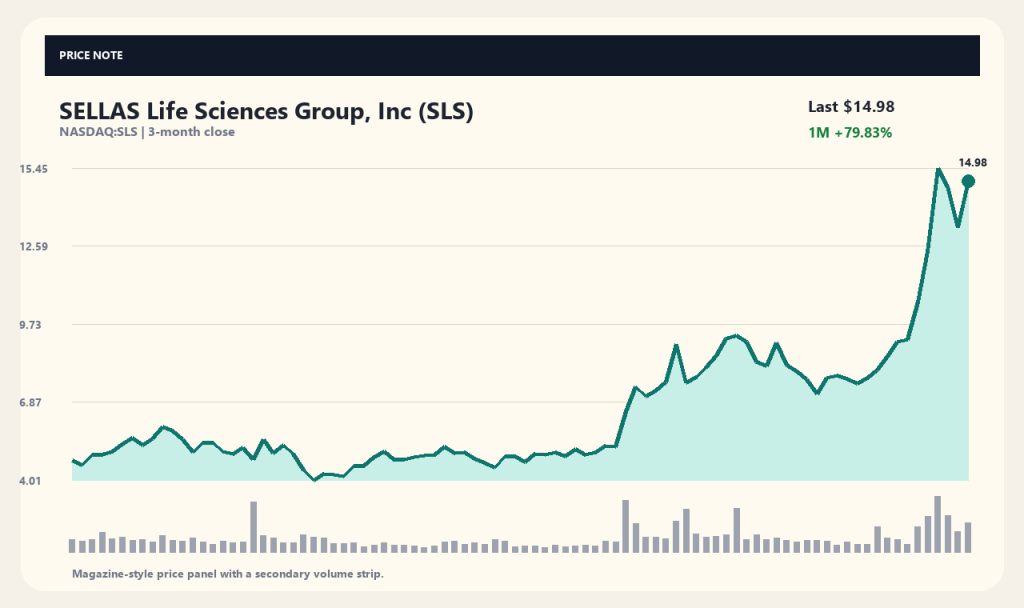Click the tallest volume bar near the chart end
1024x608 pixels.
click(938, 524)
